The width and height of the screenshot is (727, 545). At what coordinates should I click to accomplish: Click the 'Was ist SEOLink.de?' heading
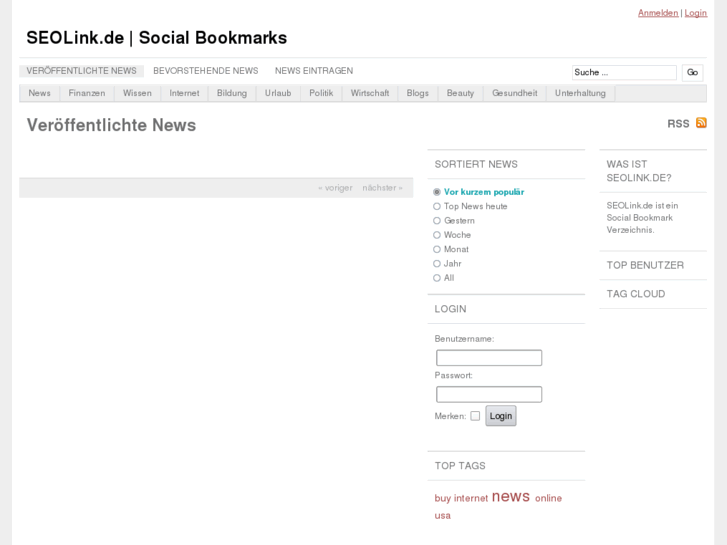tap(638, 171)
